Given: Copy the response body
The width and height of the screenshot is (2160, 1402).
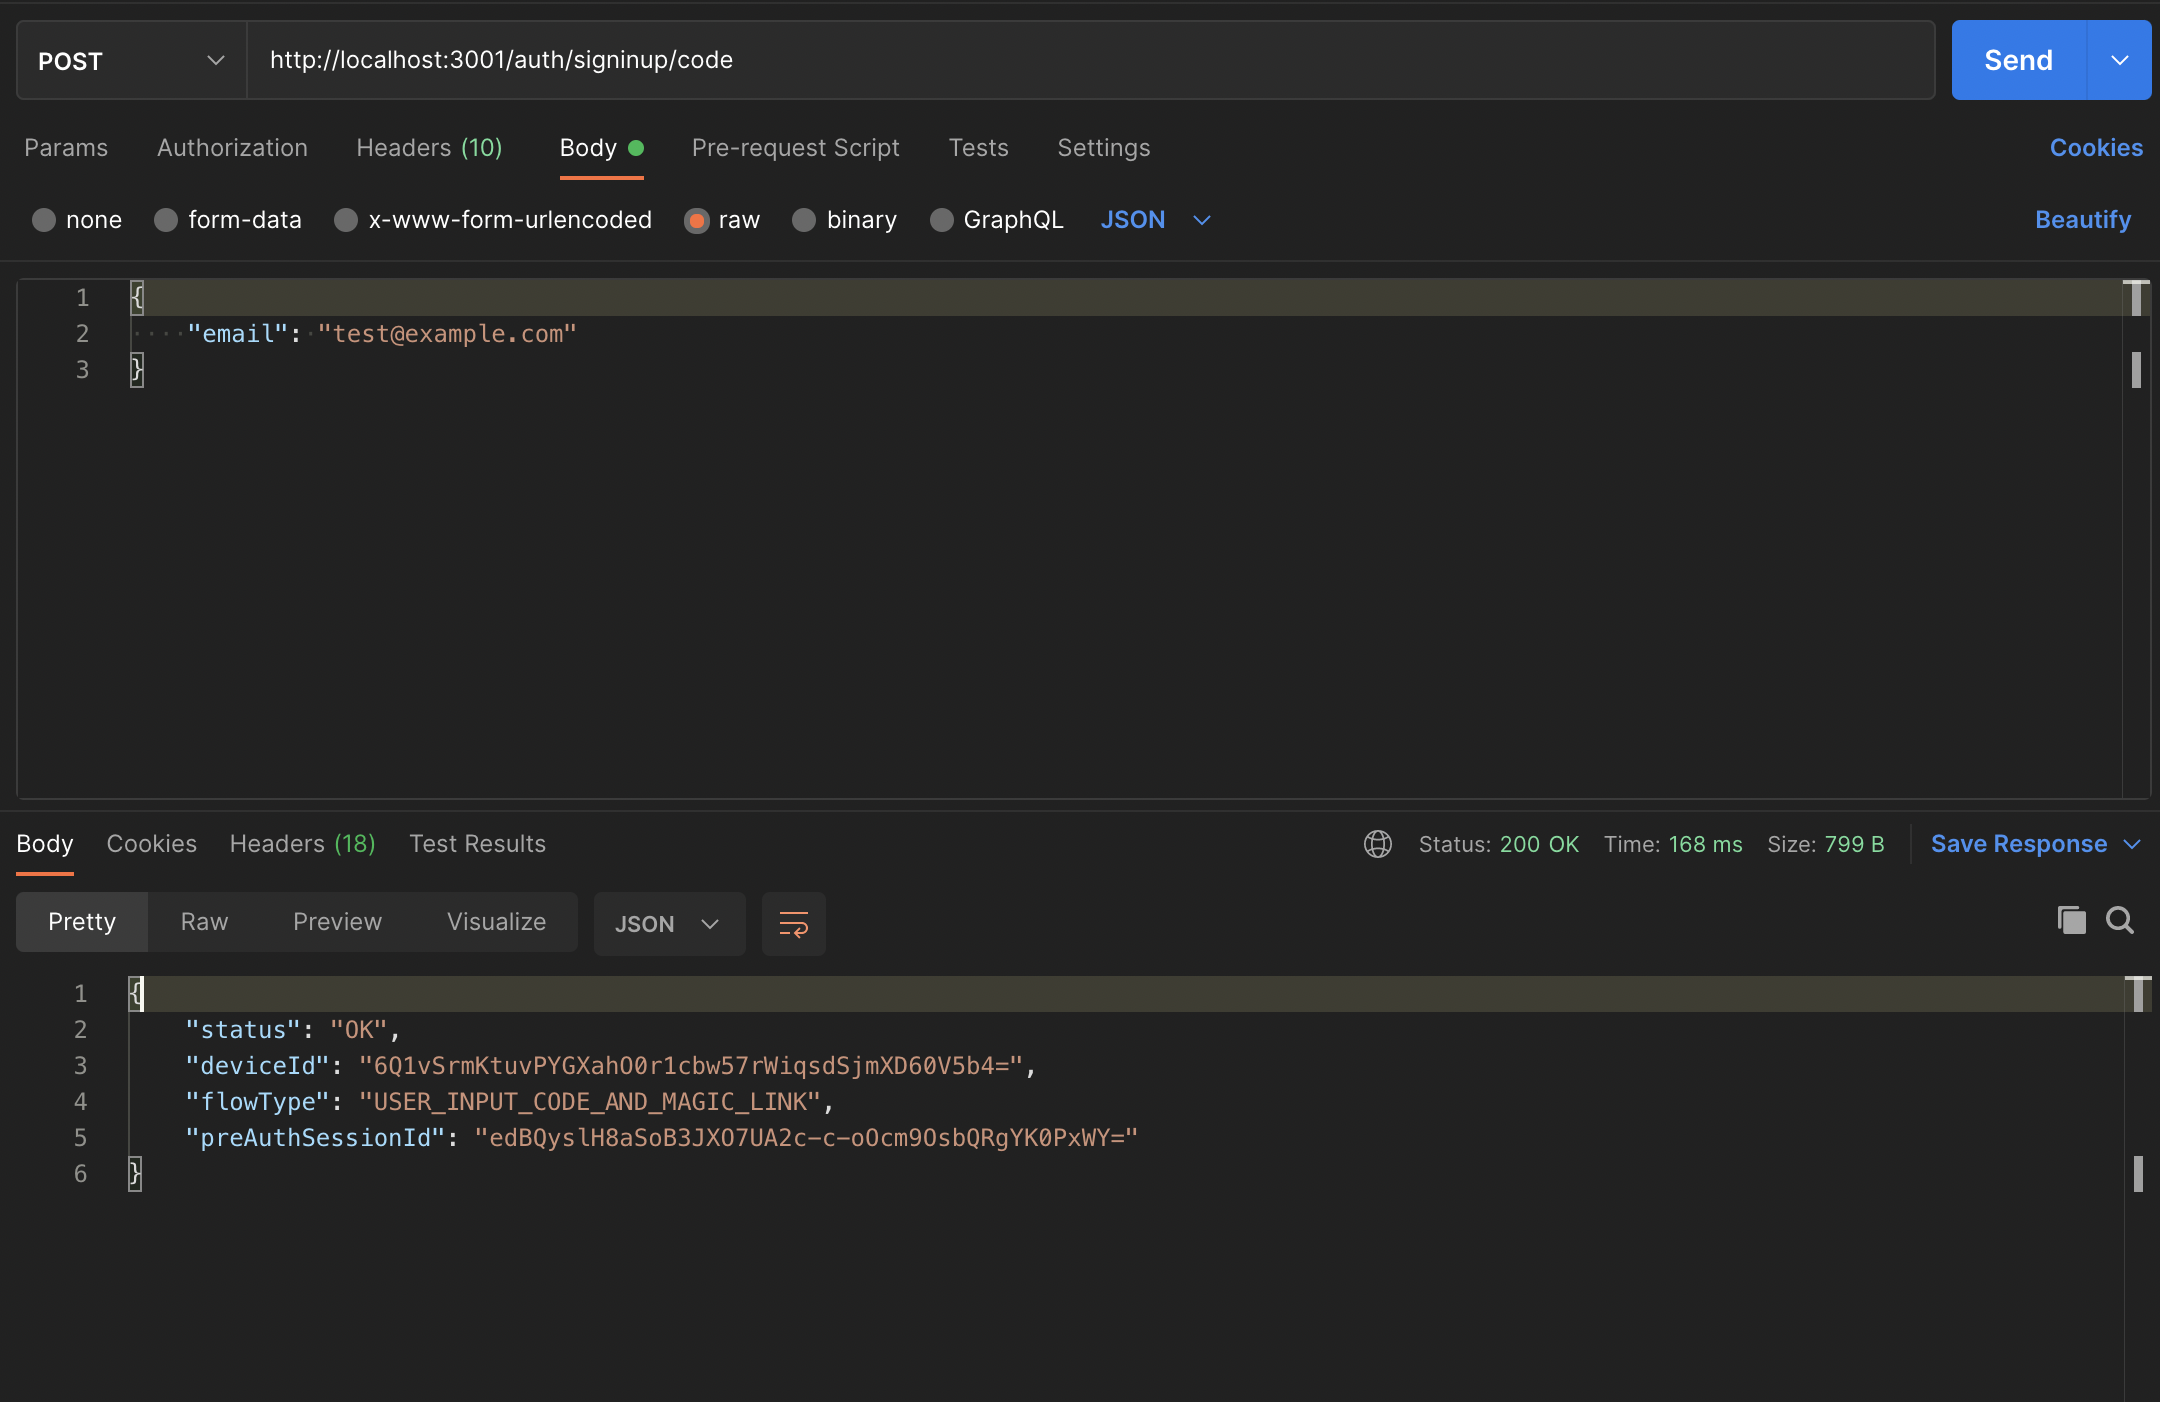Looking at the screenshot, I should pos(2070,921).
